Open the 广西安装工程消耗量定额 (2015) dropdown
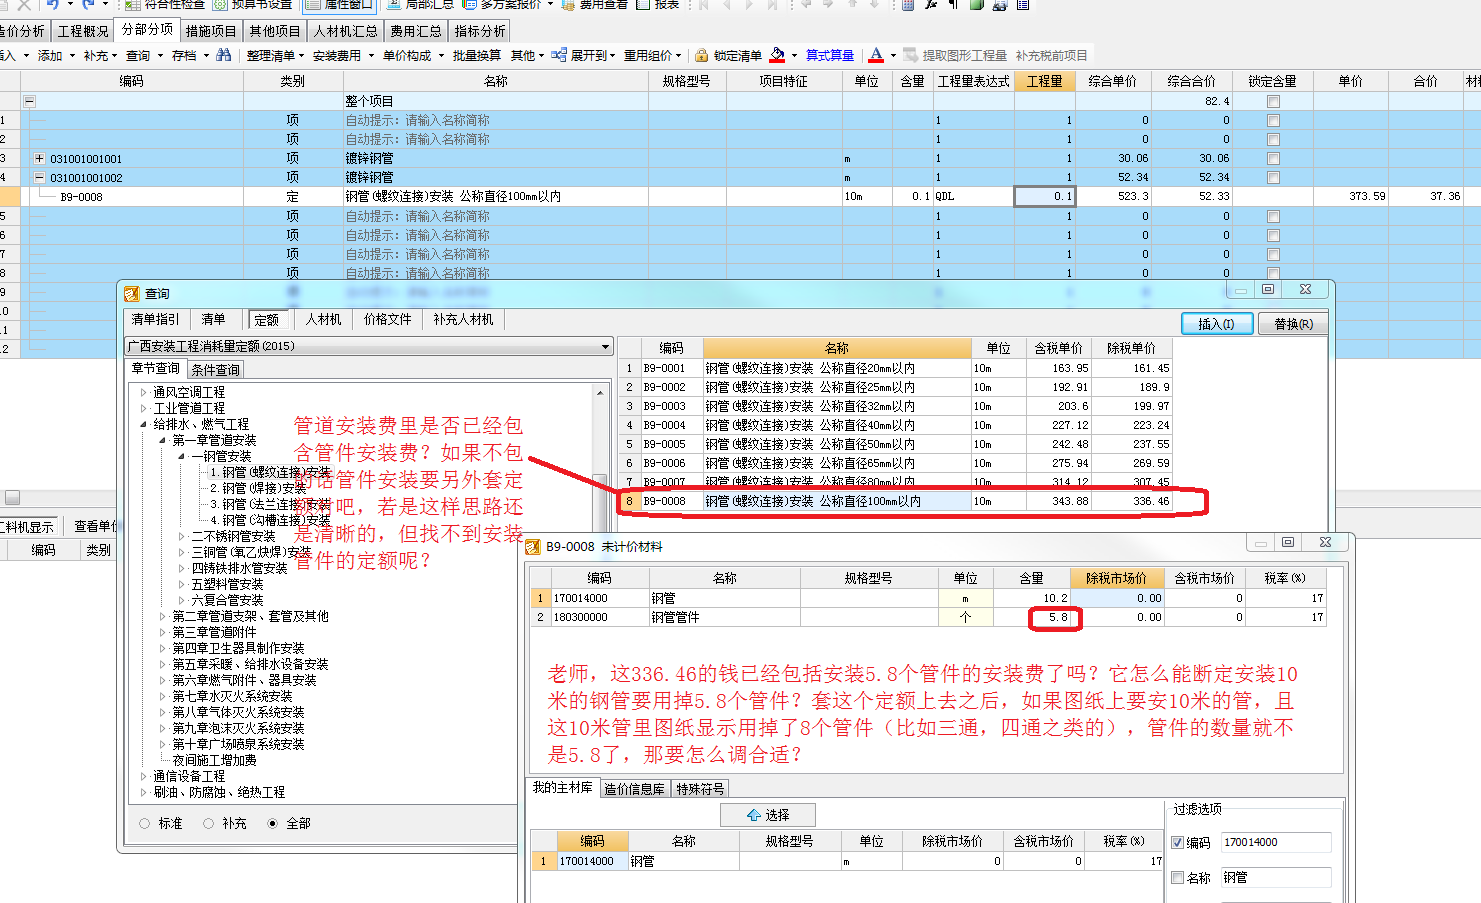1481x903 pixels. tap(605, 346)
